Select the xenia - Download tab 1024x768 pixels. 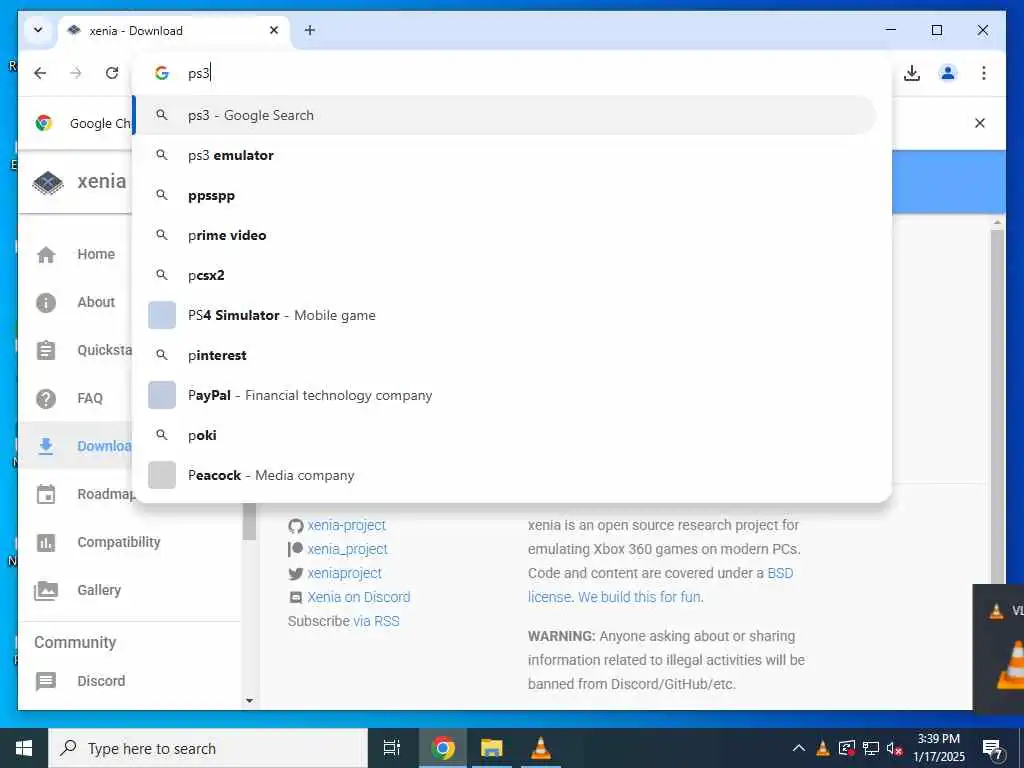tap(174, 31)
